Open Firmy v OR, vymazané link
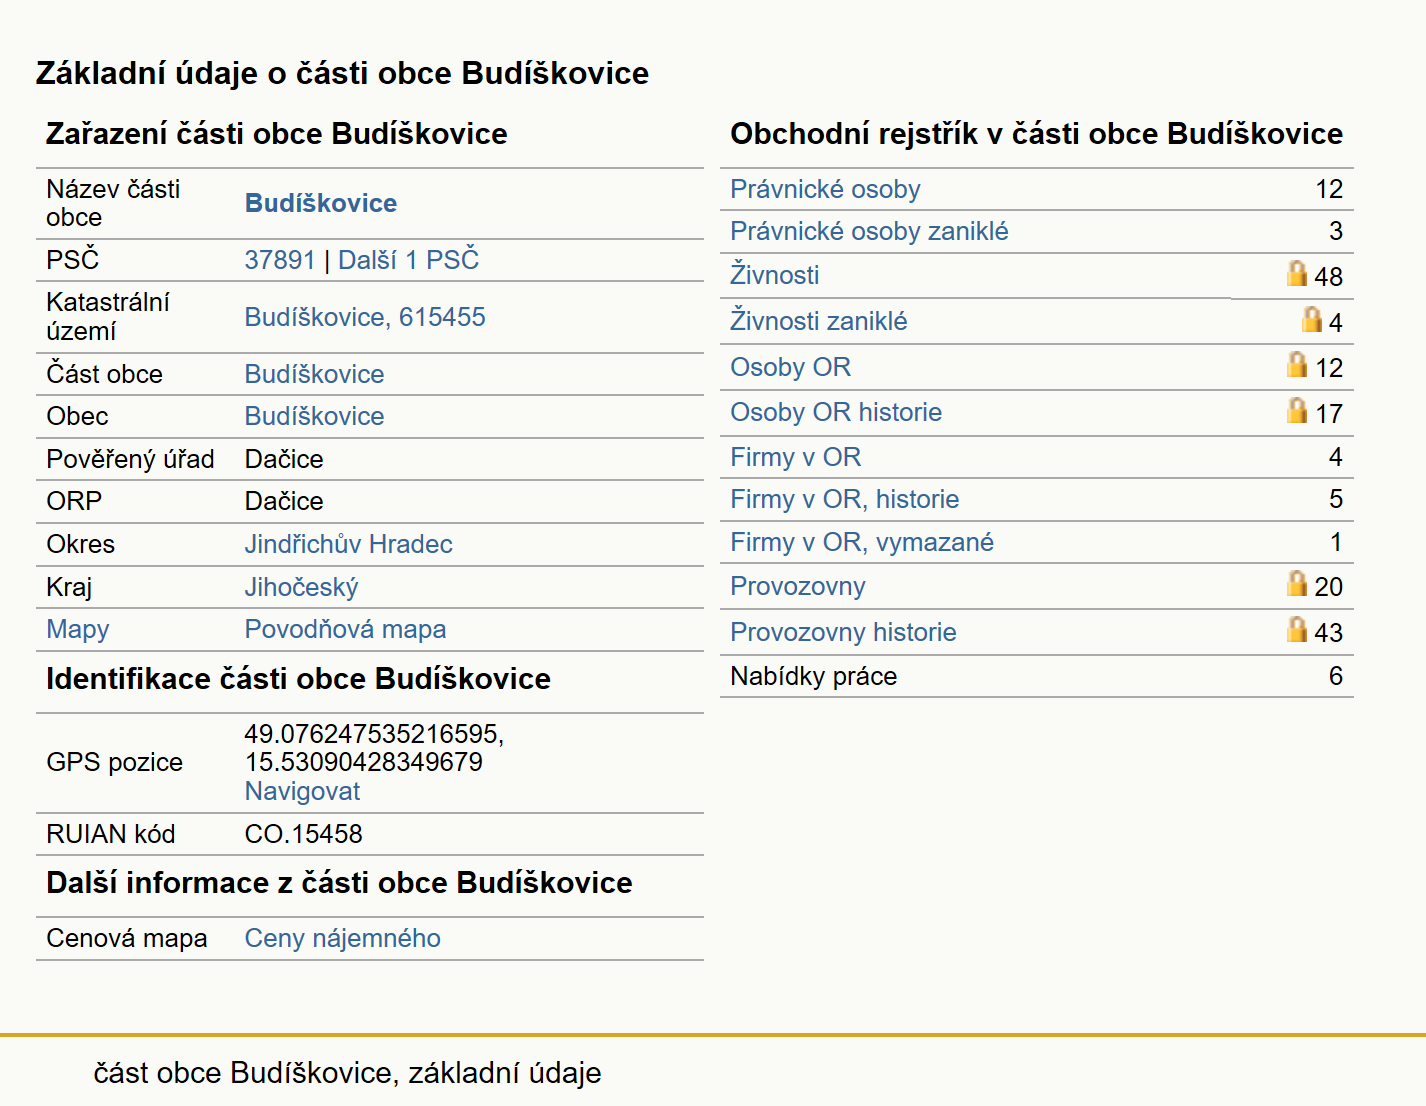Screen dimensions: 1426x1106 pos(862,542)
